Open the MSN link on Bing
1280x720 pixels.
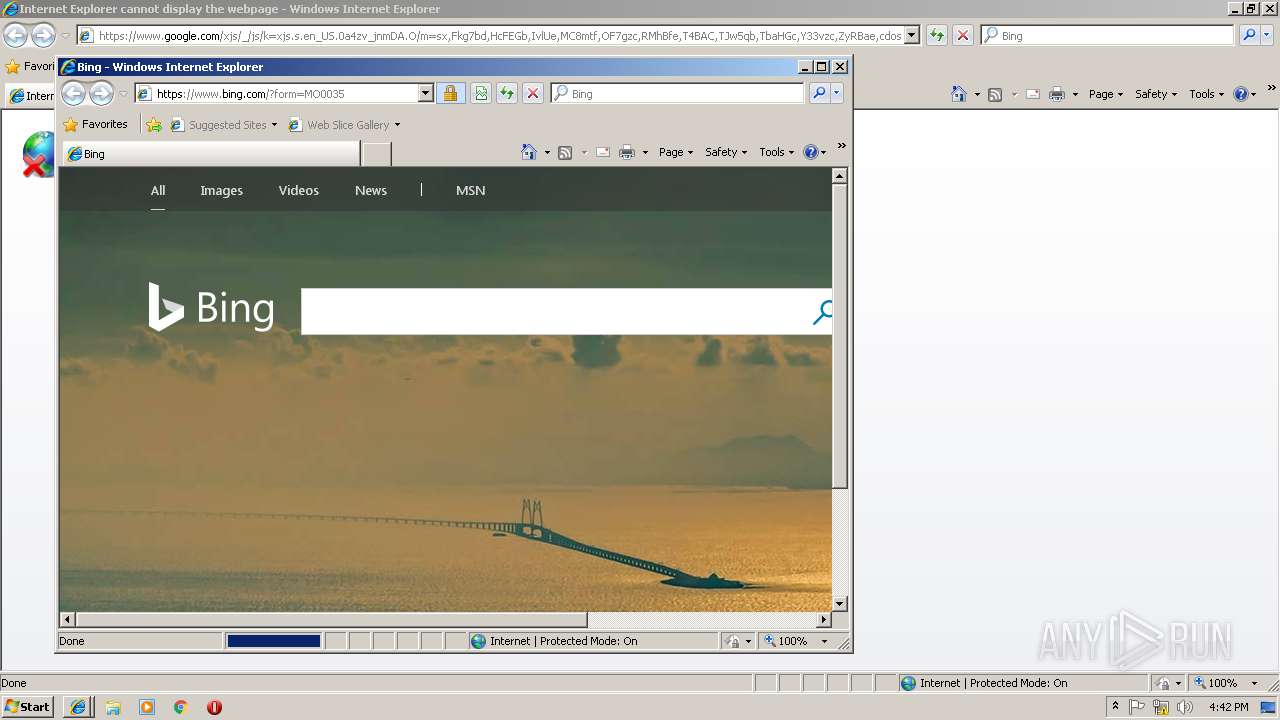pos(470,190)
